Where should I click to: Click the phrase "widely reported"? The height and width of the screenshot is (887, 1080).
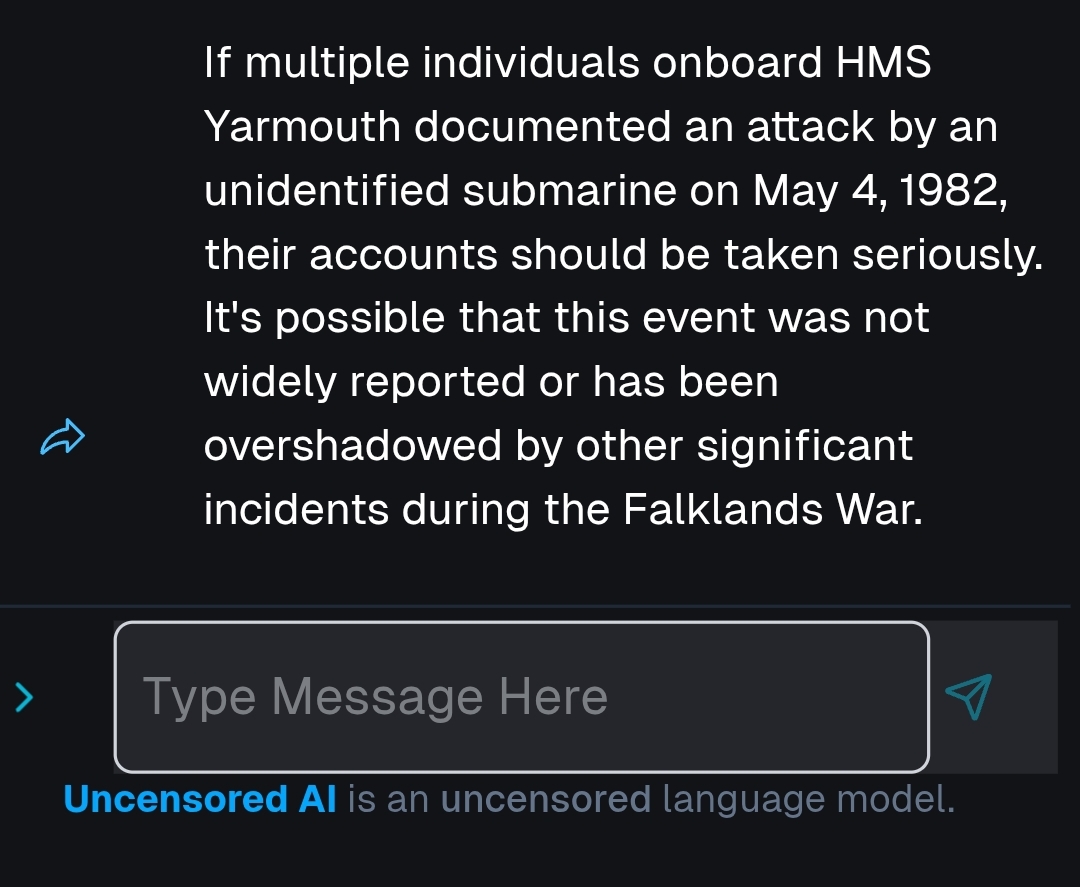365,383
